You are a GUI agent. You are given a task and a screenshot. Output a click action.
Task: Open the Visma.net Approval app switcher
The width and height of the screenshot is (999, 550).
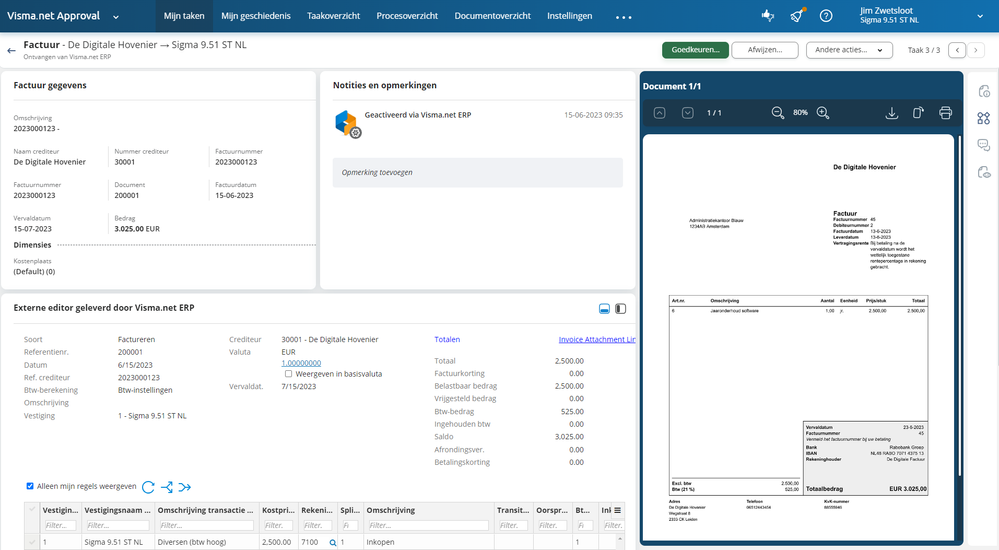point(116,17)
